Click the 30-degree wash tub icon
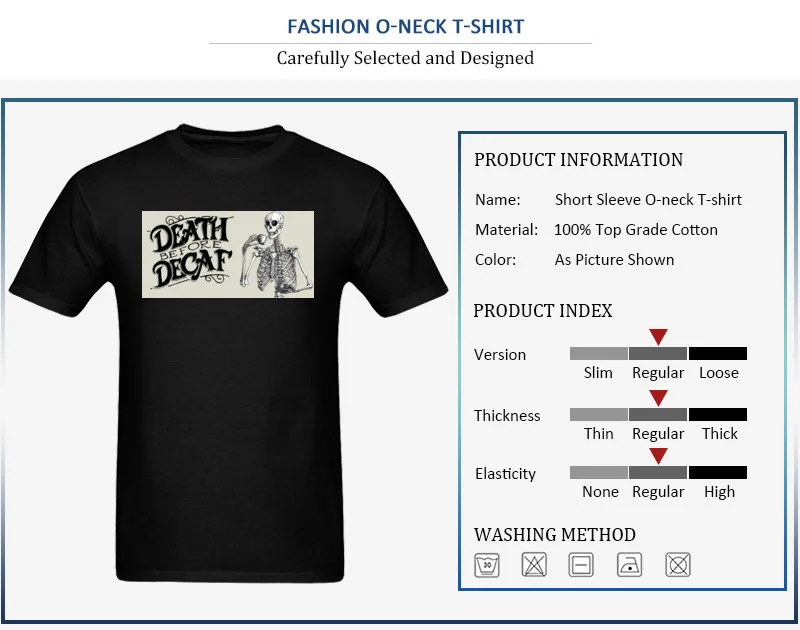This screenshot has width=800, height=630. click(487, 565)
